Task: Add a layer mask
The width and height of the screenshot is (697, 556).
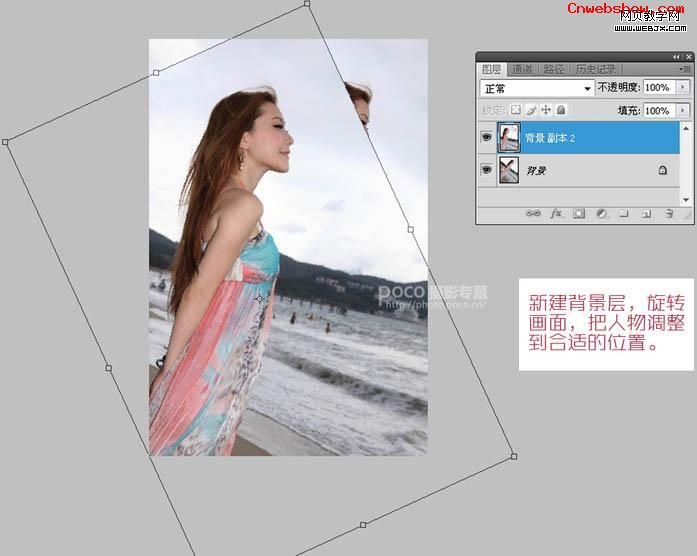Action: [578, 213]
